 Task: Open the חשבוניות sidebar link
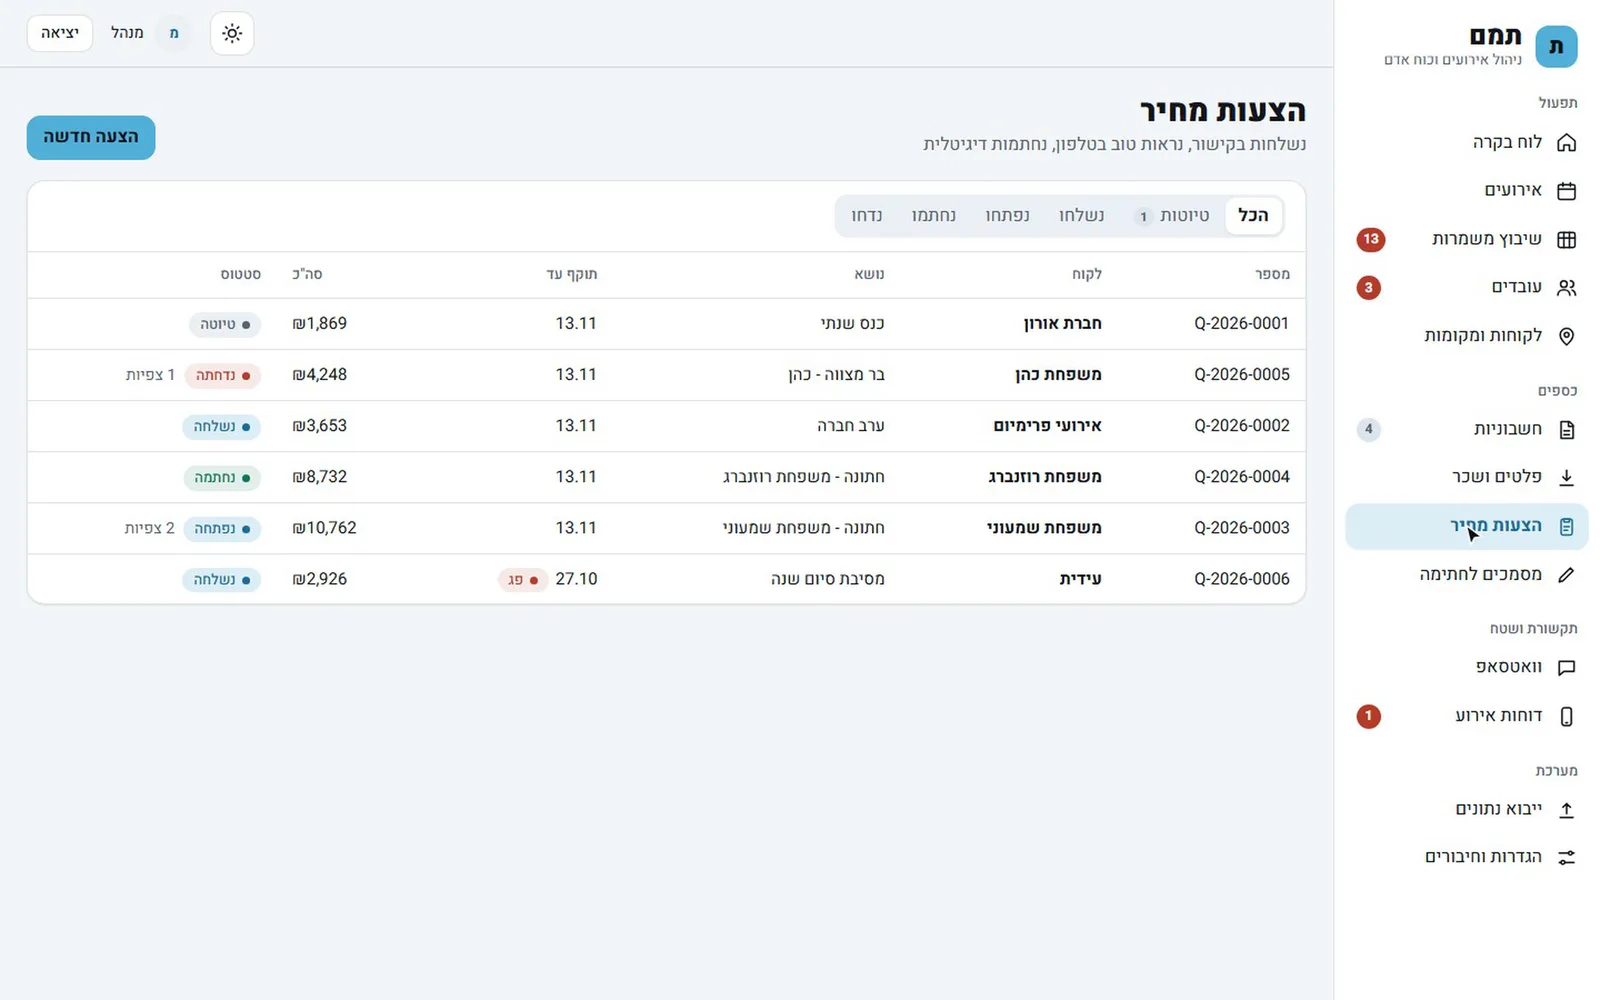coord(1467,429)
